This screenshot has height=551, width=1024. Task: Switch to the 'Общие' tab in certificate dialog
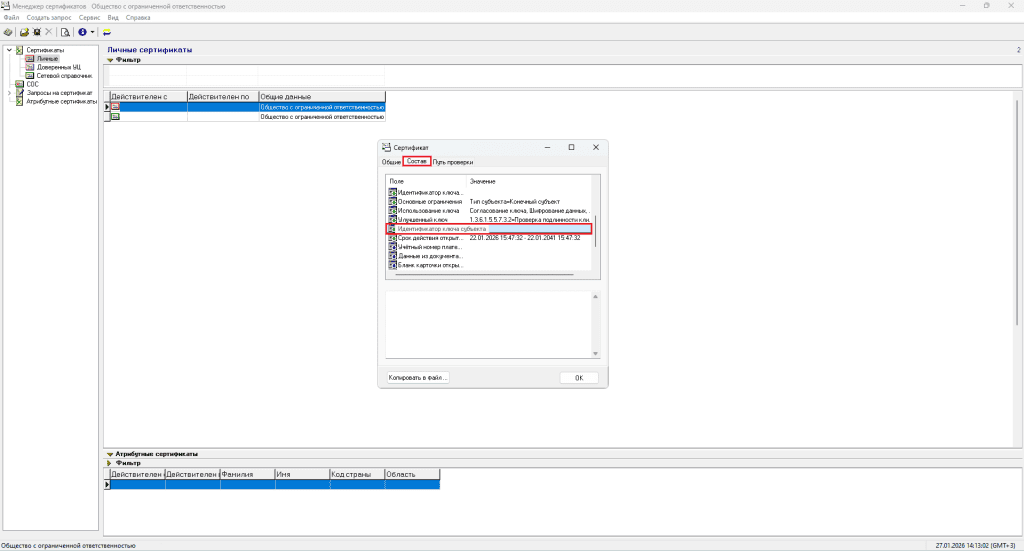coord(391,162)
